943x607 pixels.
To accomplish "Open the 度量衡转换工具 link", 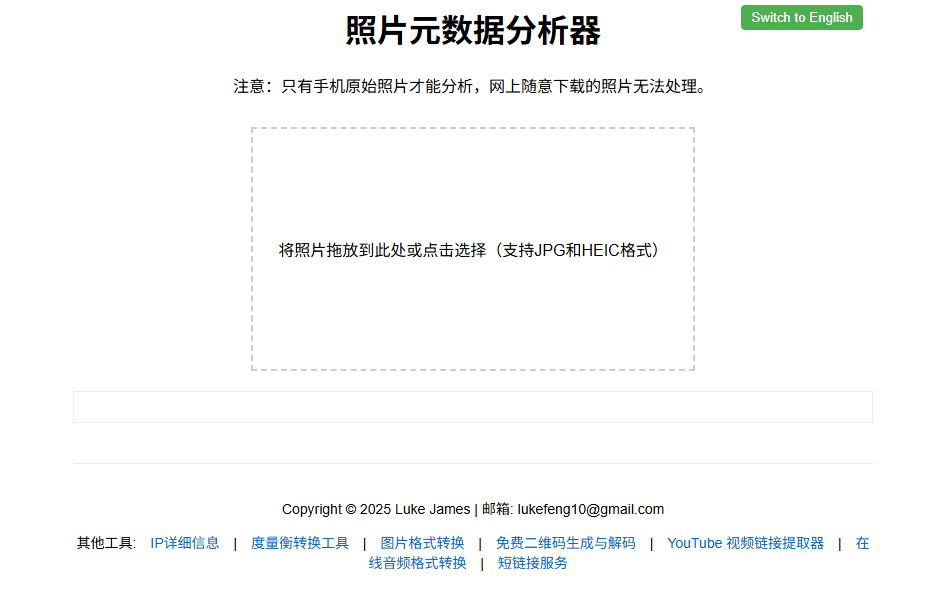I will click(299, 543).
